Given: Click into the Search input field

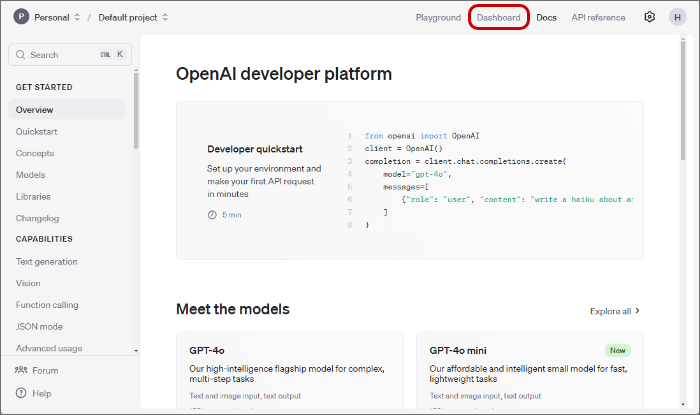Looking at the screenshot, I should point(70,54).
